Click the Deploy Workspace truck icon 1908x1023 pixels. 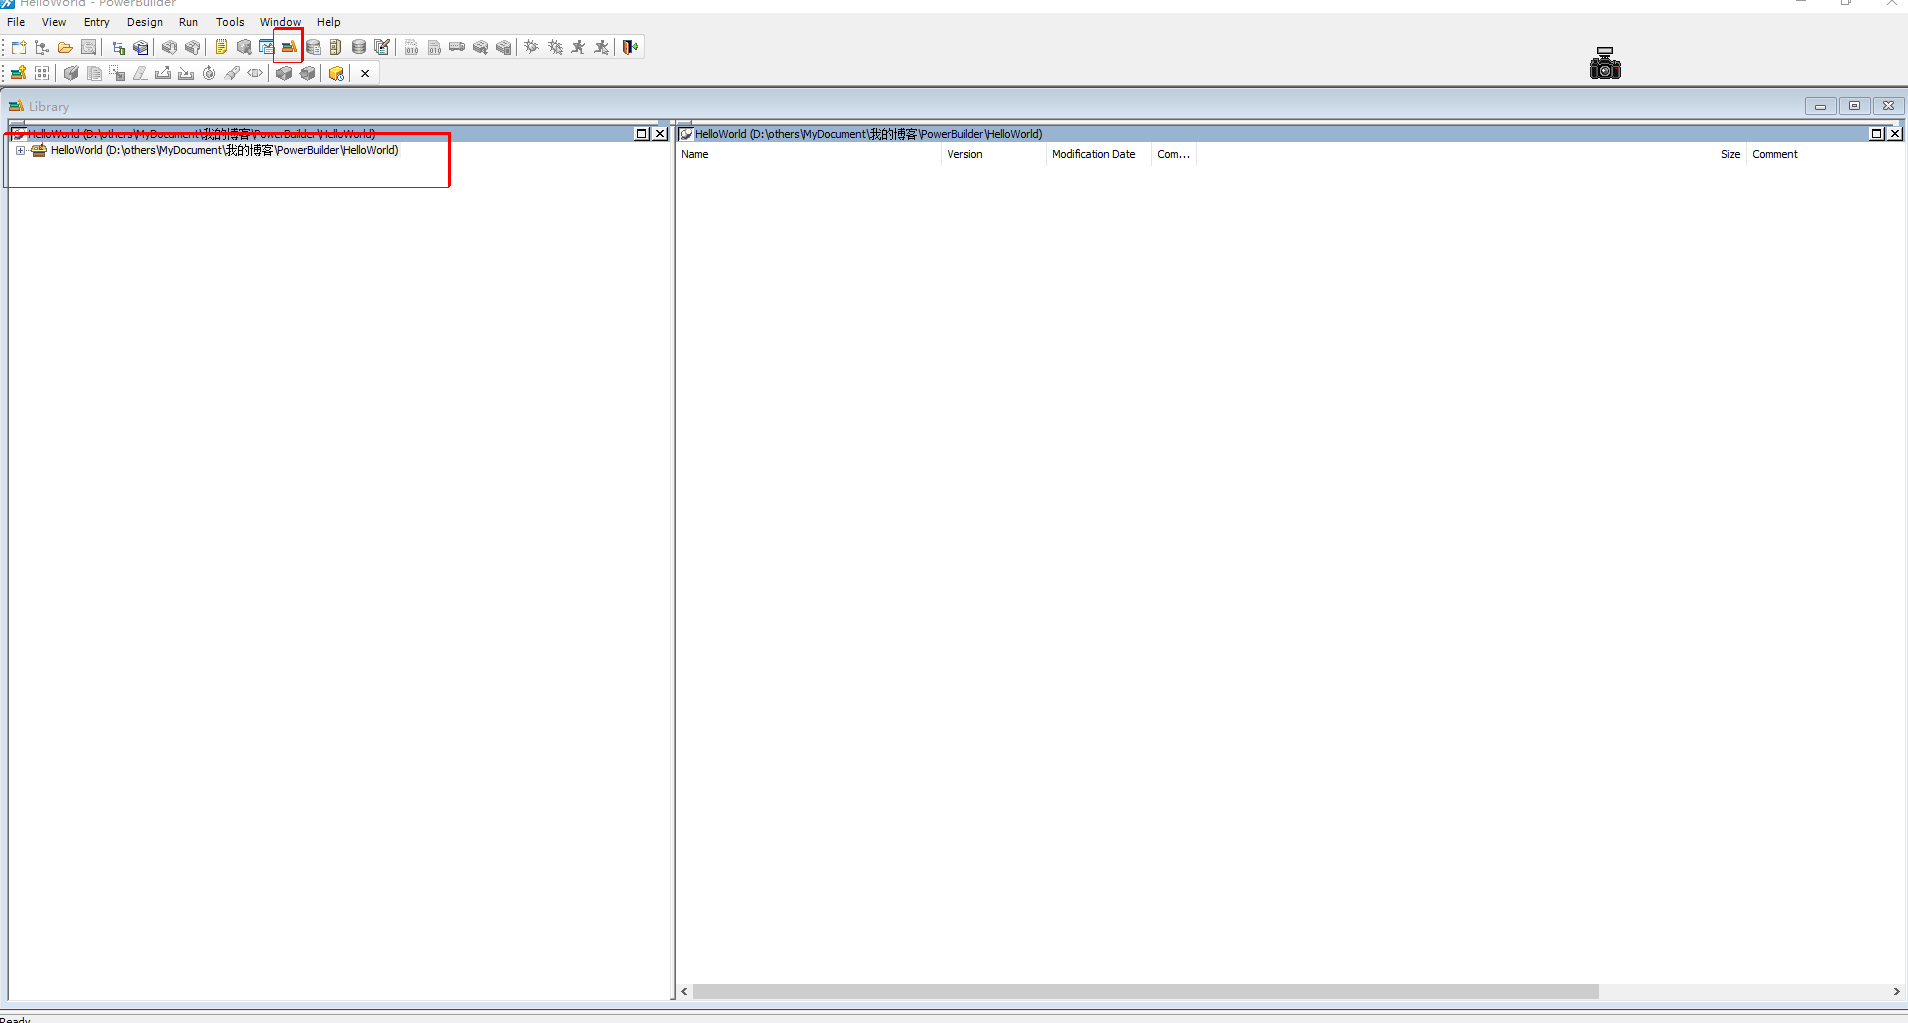tap(457, 47)
